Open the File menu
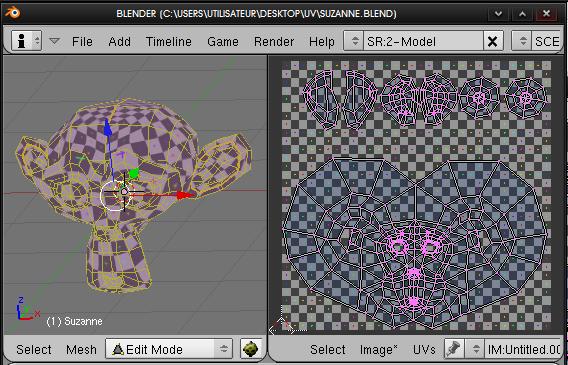The height and width of the screenshot is (365, 568). coord(82,42)
